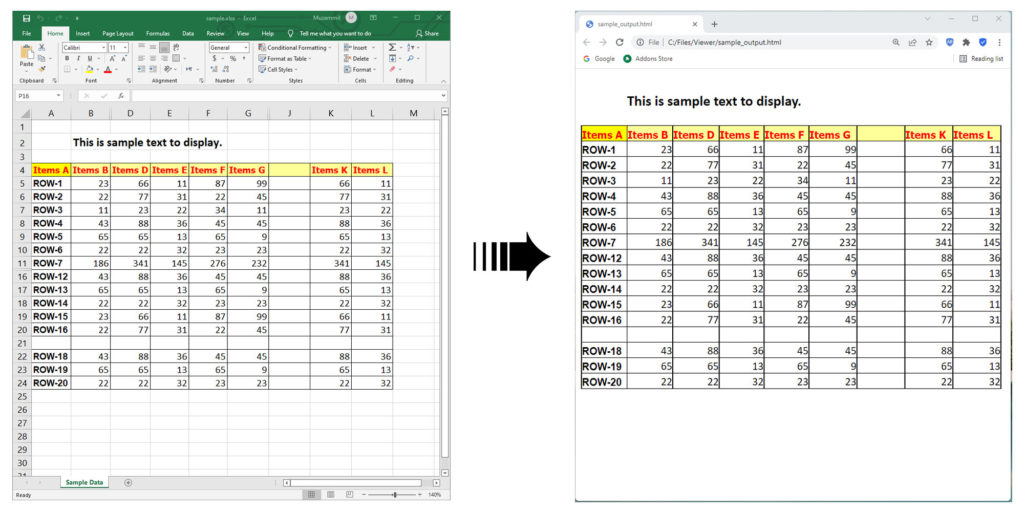Open the Chrome extensions puzzle icon
The height and width of the screenshot is (512, 1024).
pyautogui.click(x=965, y=43)
